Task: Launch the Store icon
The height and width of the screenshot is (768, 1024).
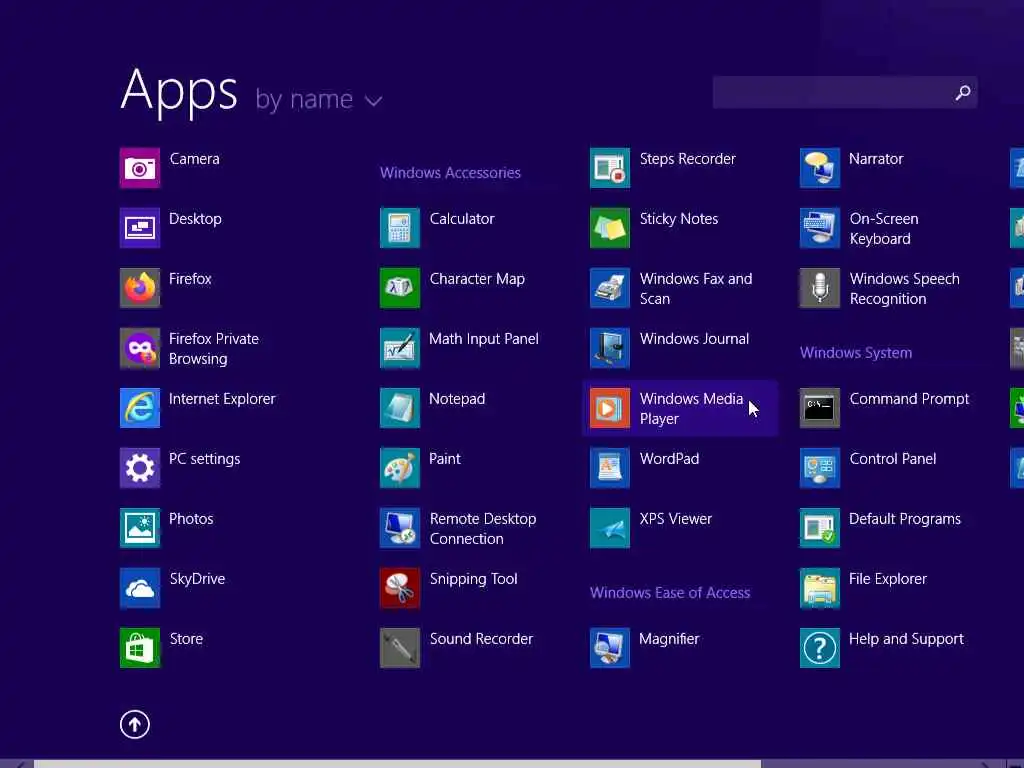Action: point(140,648)
